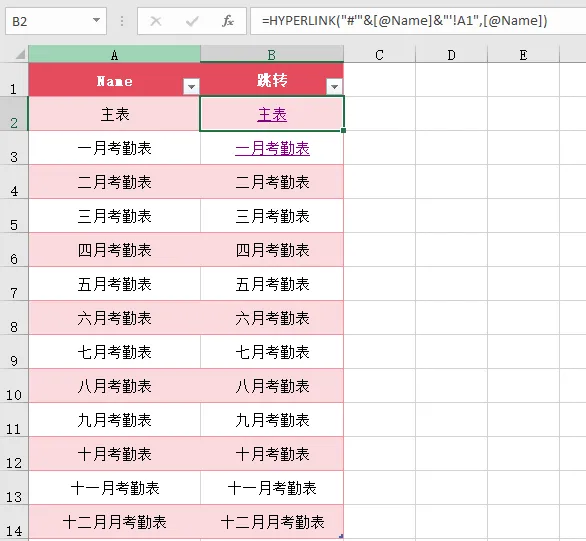
Task: Select row 13 header
Action: [14, 488]
